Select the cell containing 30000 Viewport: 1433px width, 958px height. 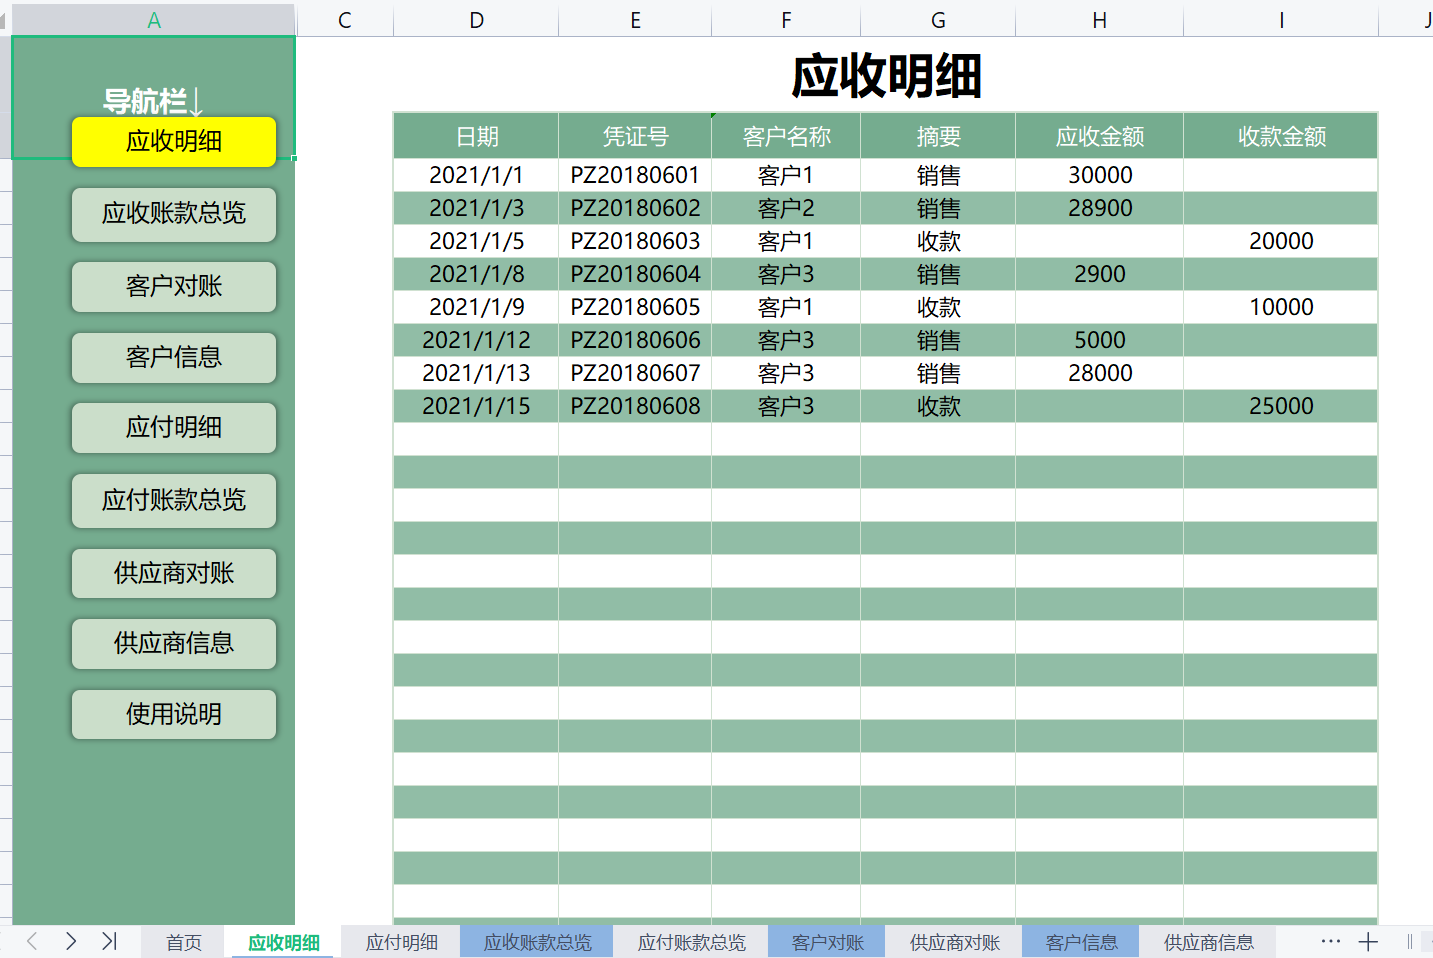pos(1099,174)
